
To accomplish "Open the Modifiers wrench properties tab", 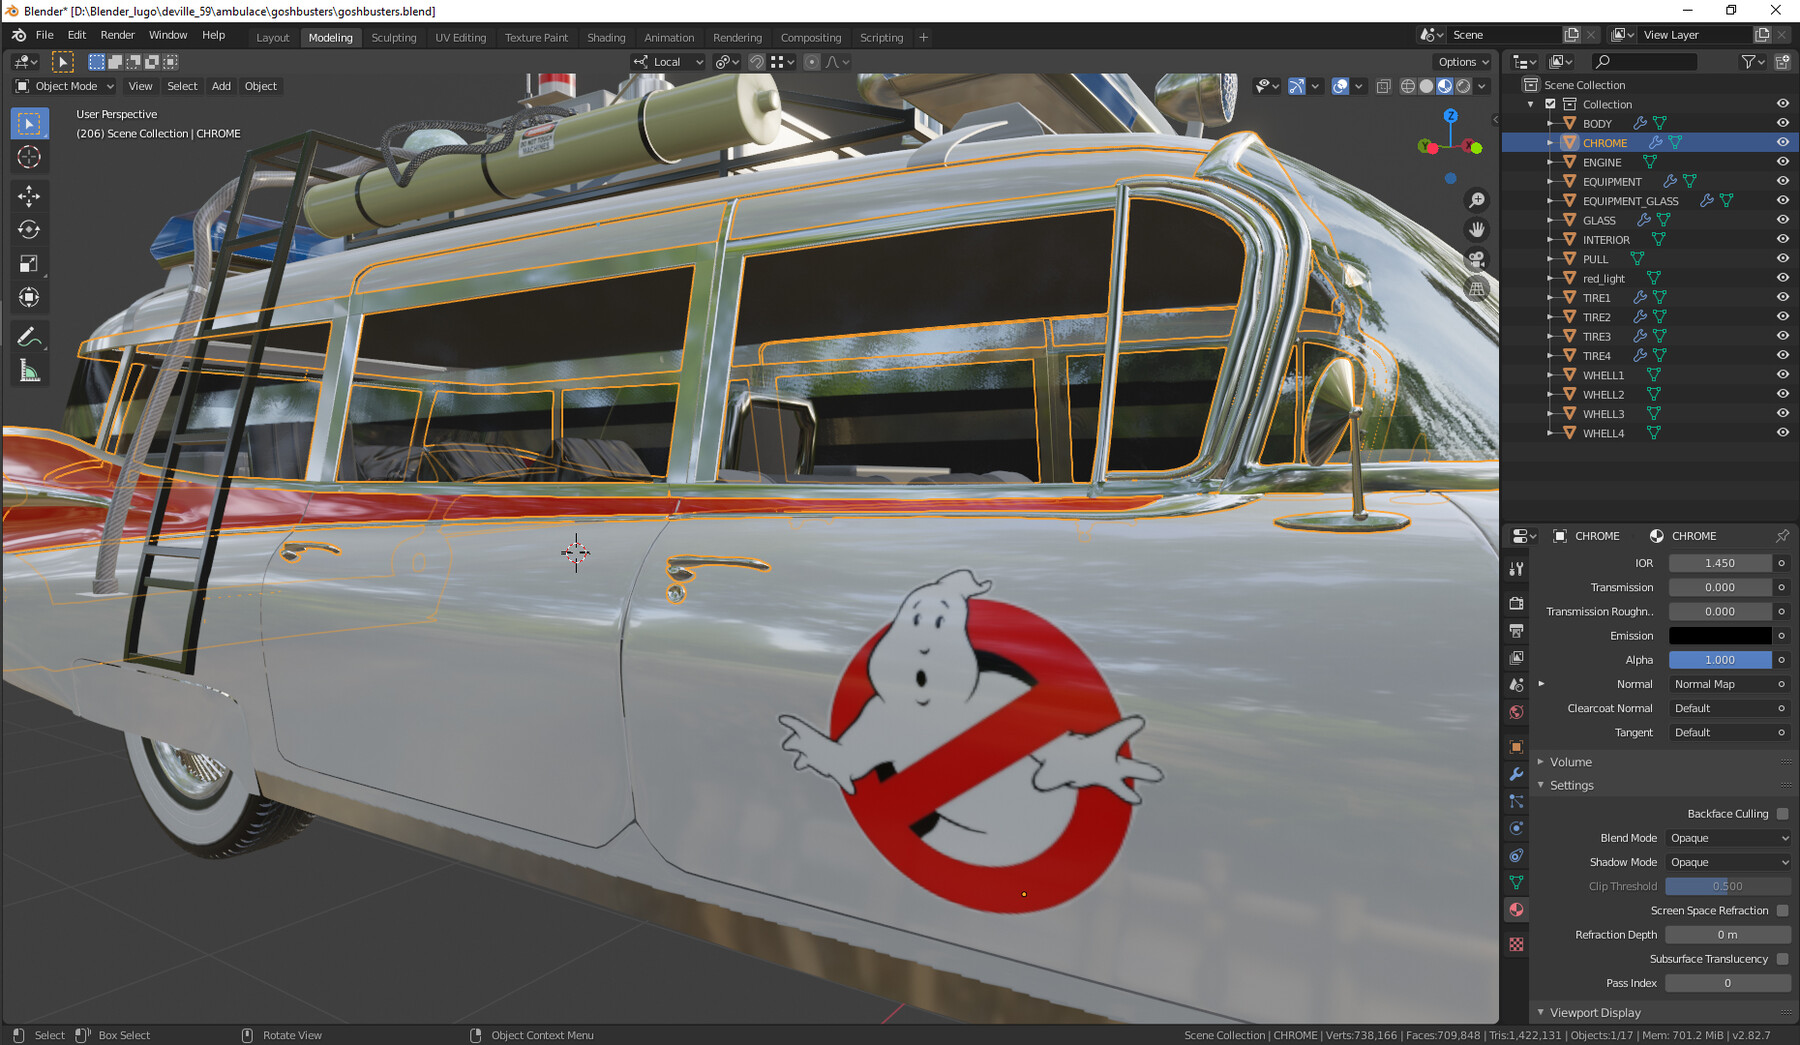I will point(1516,774).
